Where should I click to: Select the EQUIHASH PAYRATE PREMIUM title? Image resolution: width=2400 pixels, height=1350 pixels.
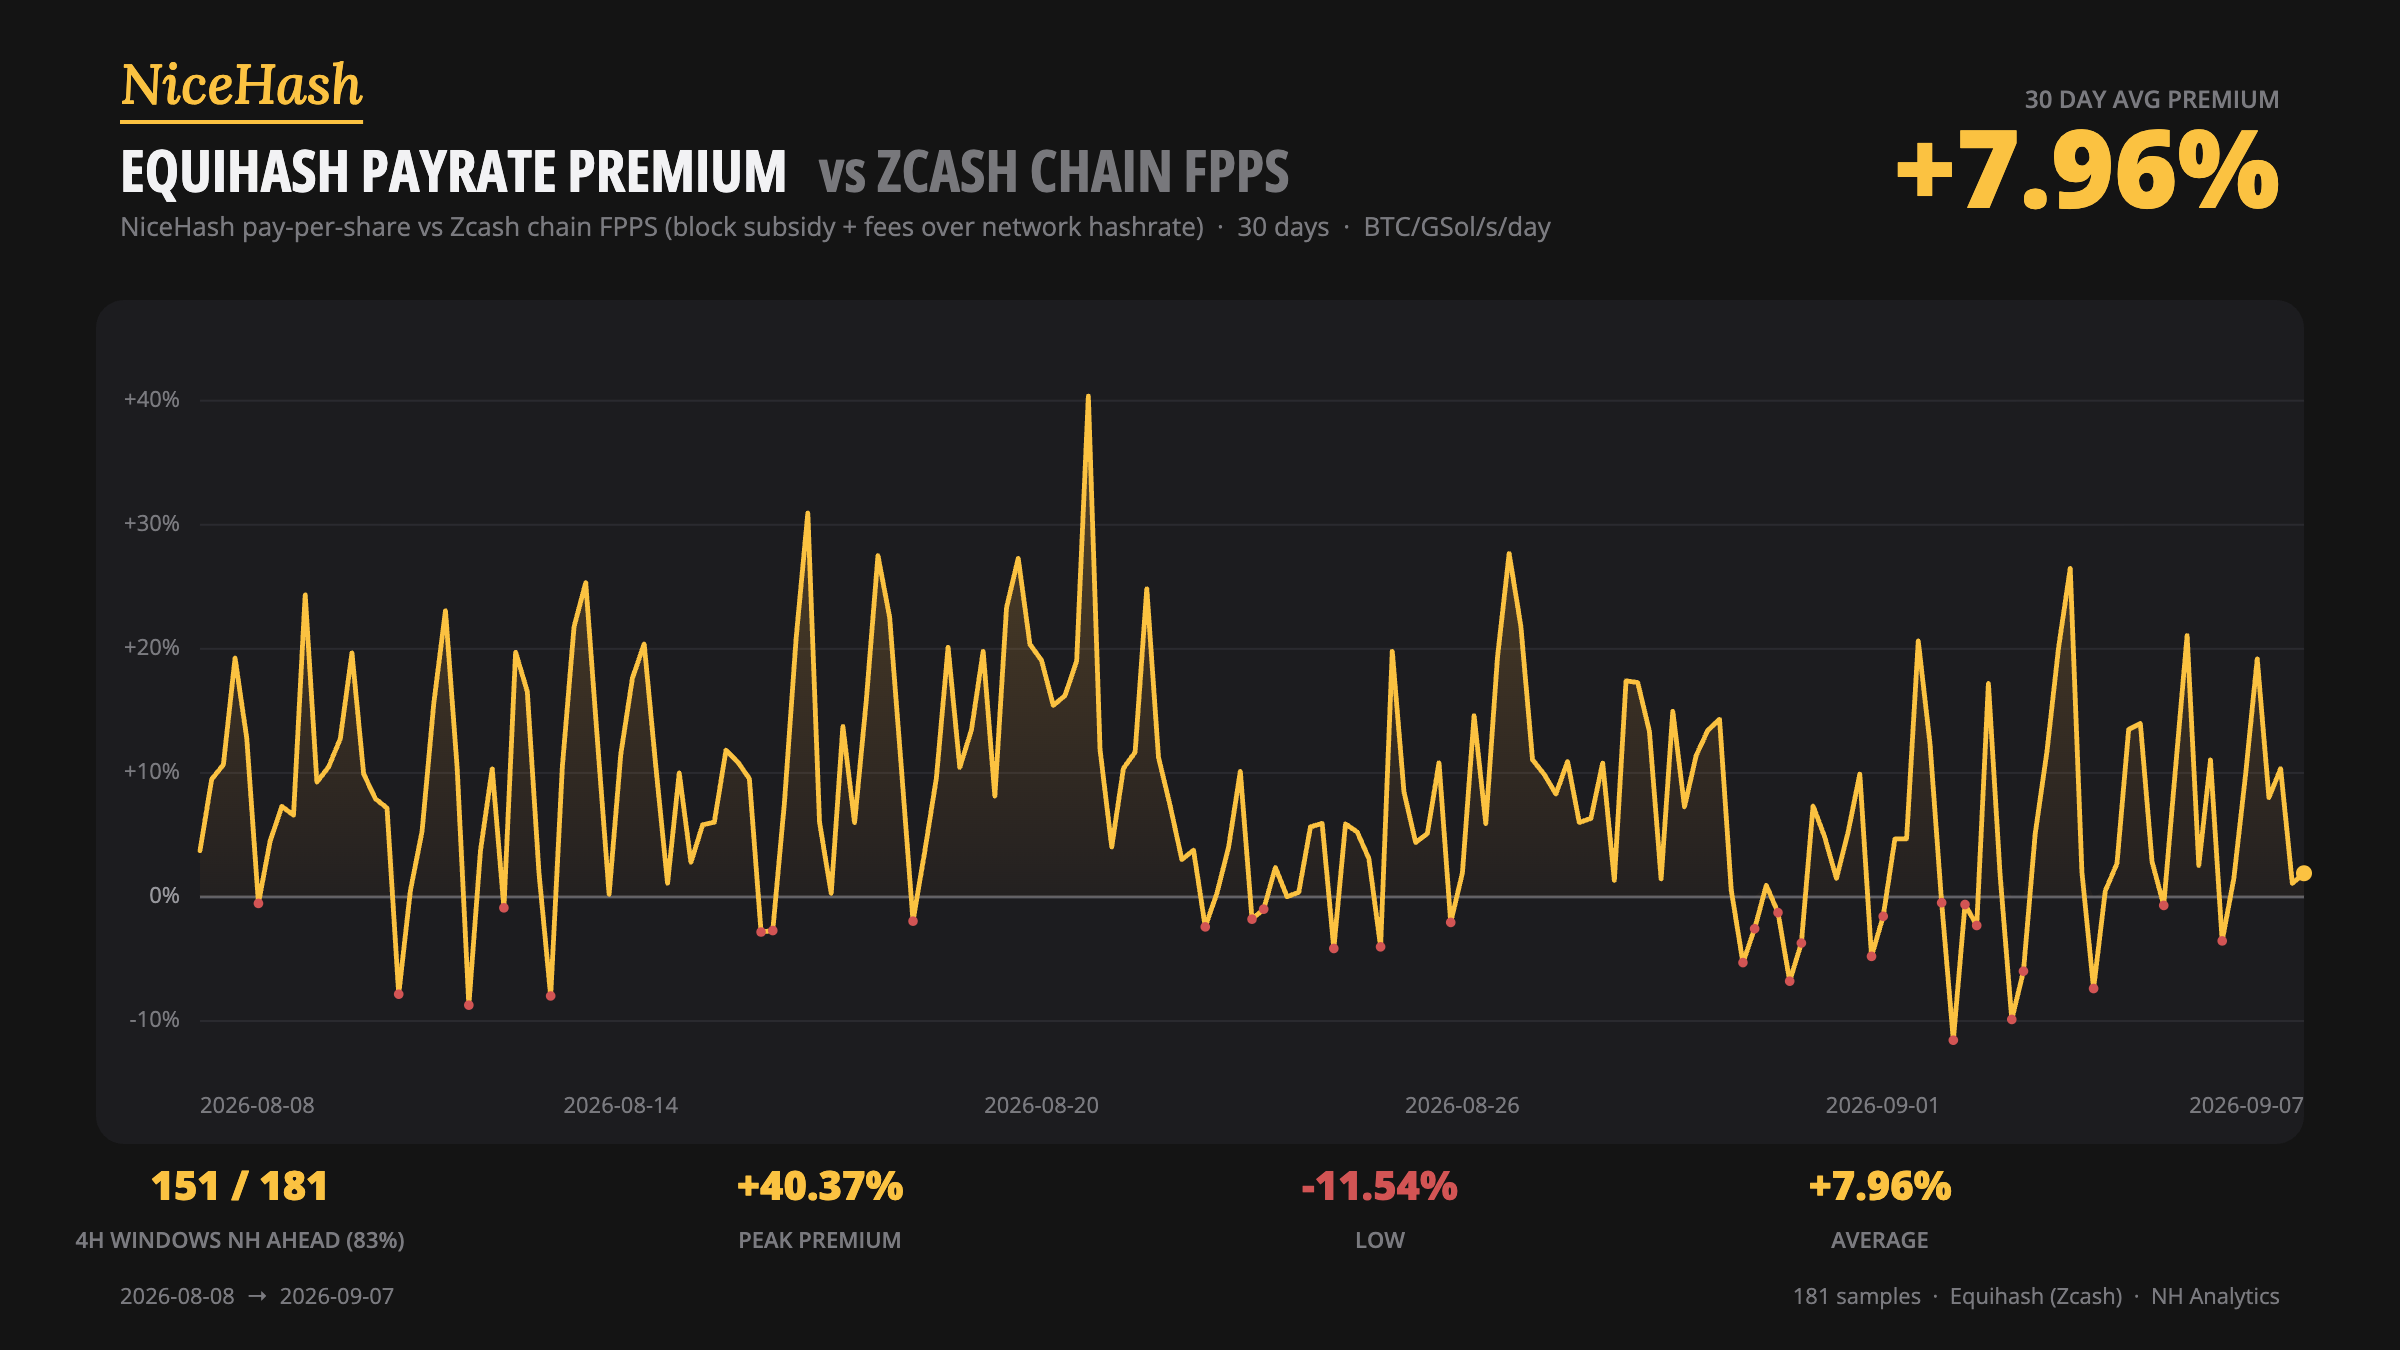[453, 172]
